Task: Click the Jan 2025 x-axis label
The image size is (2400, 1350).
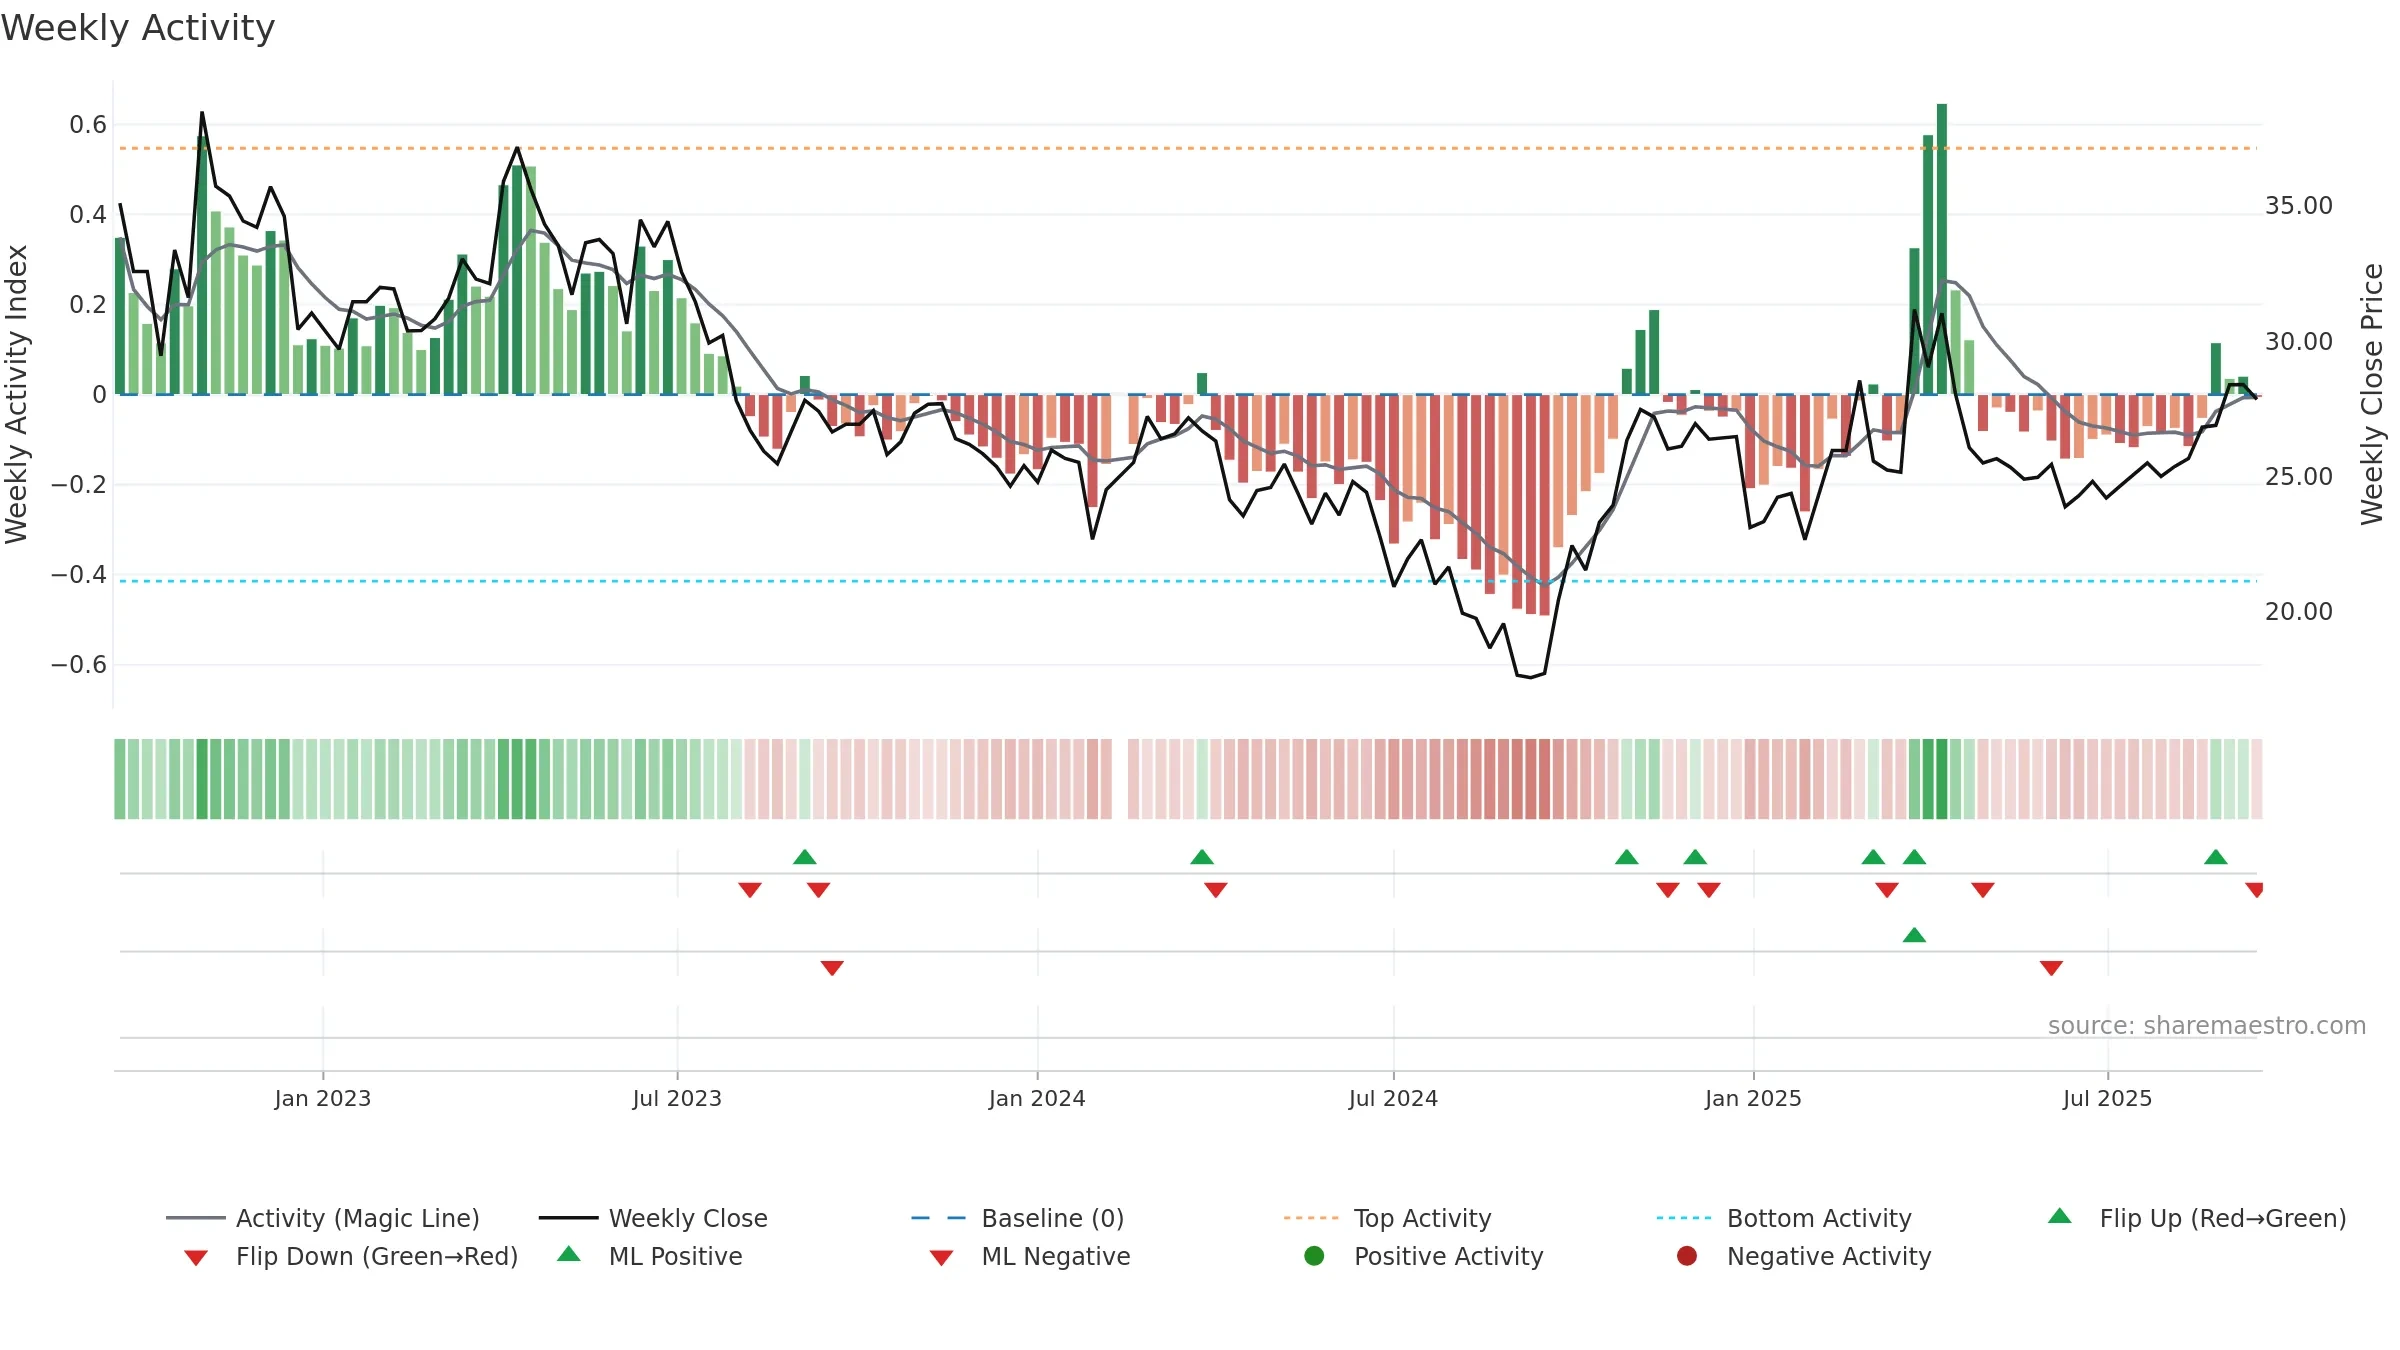Action: 1753,1098
